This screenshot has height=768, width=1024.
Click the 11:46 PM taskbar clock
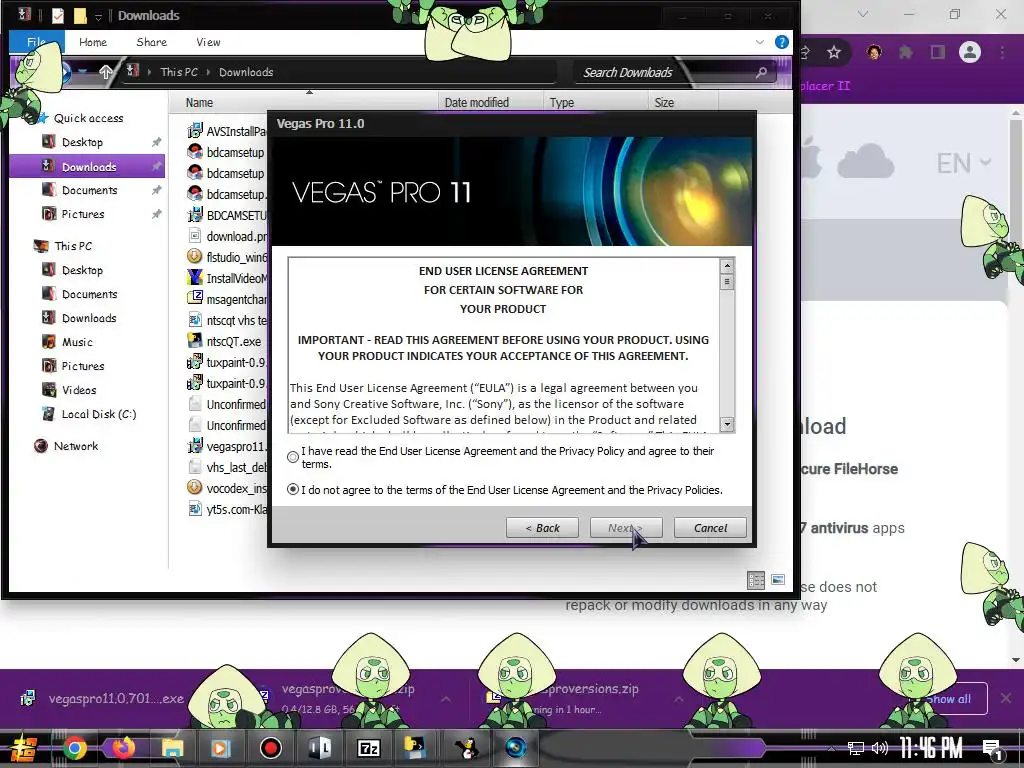coord(931,748)
